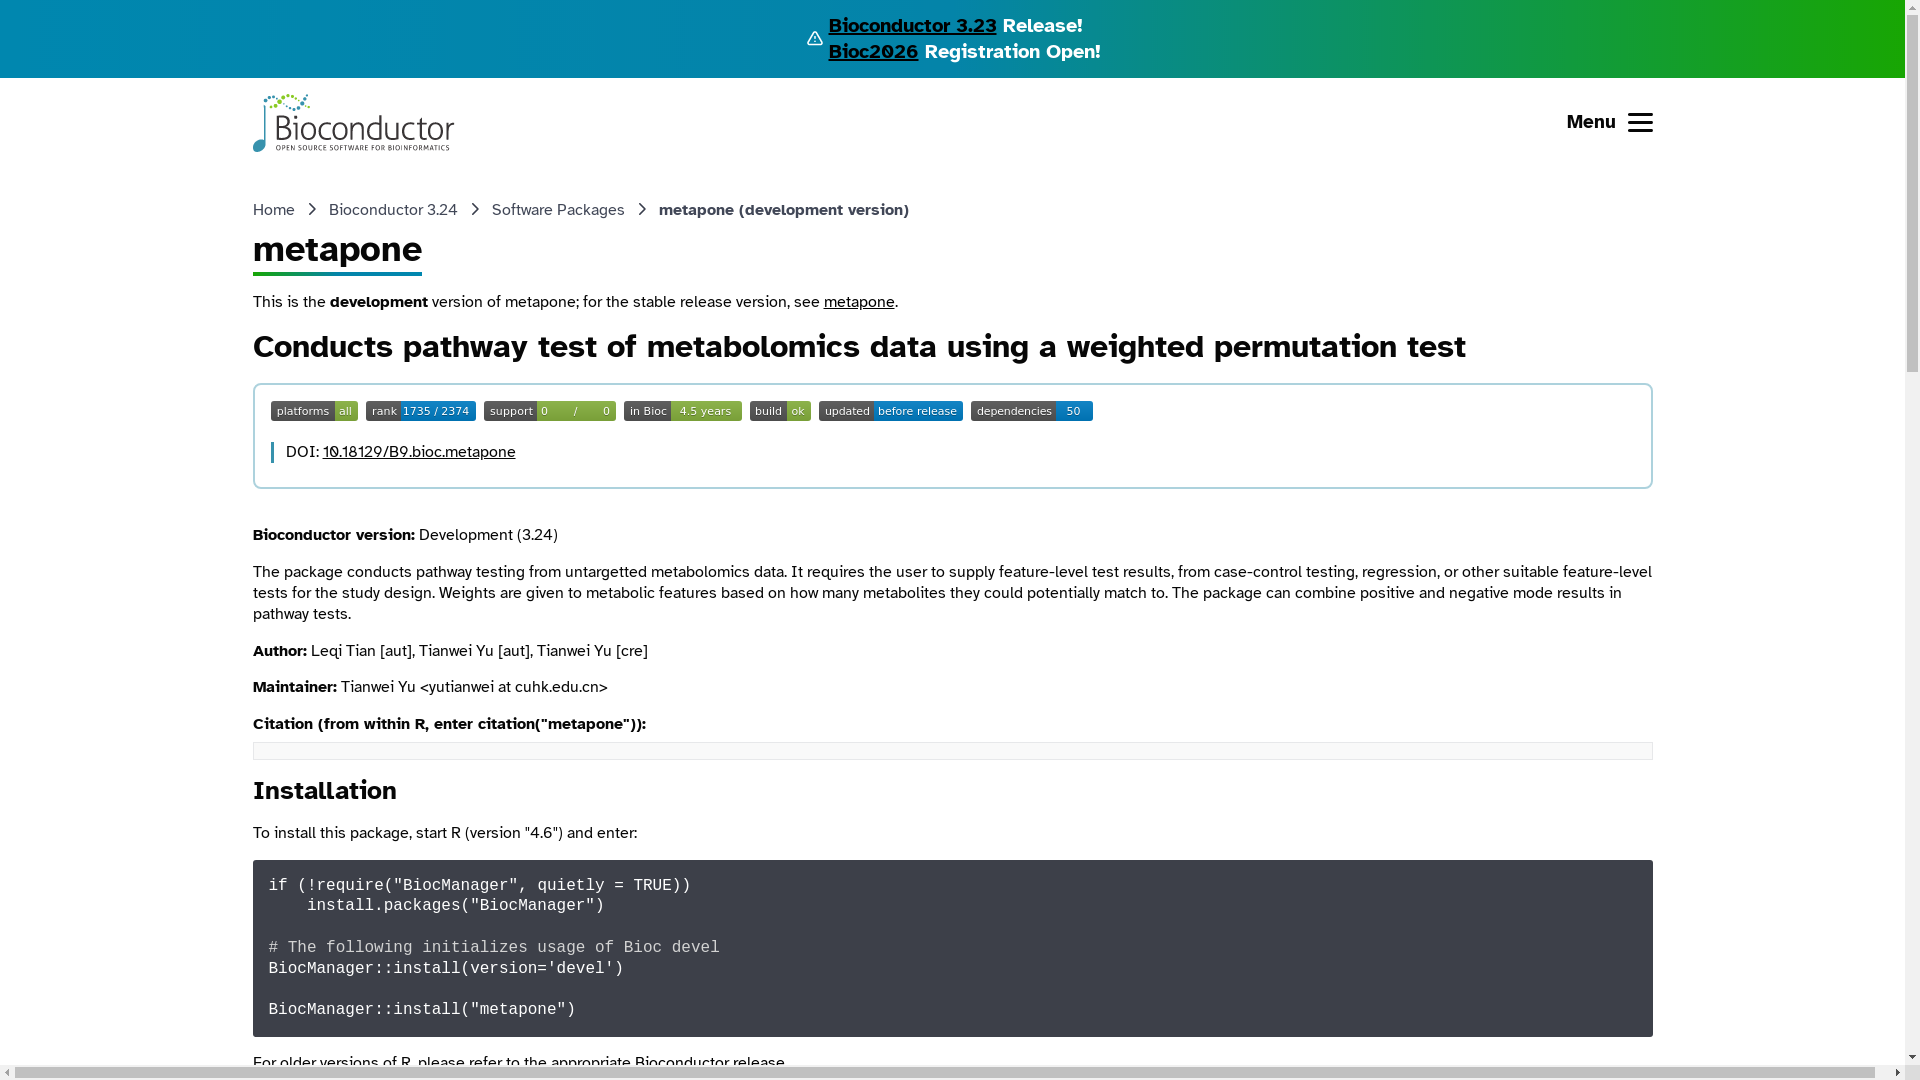This screenshot has height=1080, width=1920.
Task: Click the Author Leqi Tian line
Action: [x=450, y=651]
